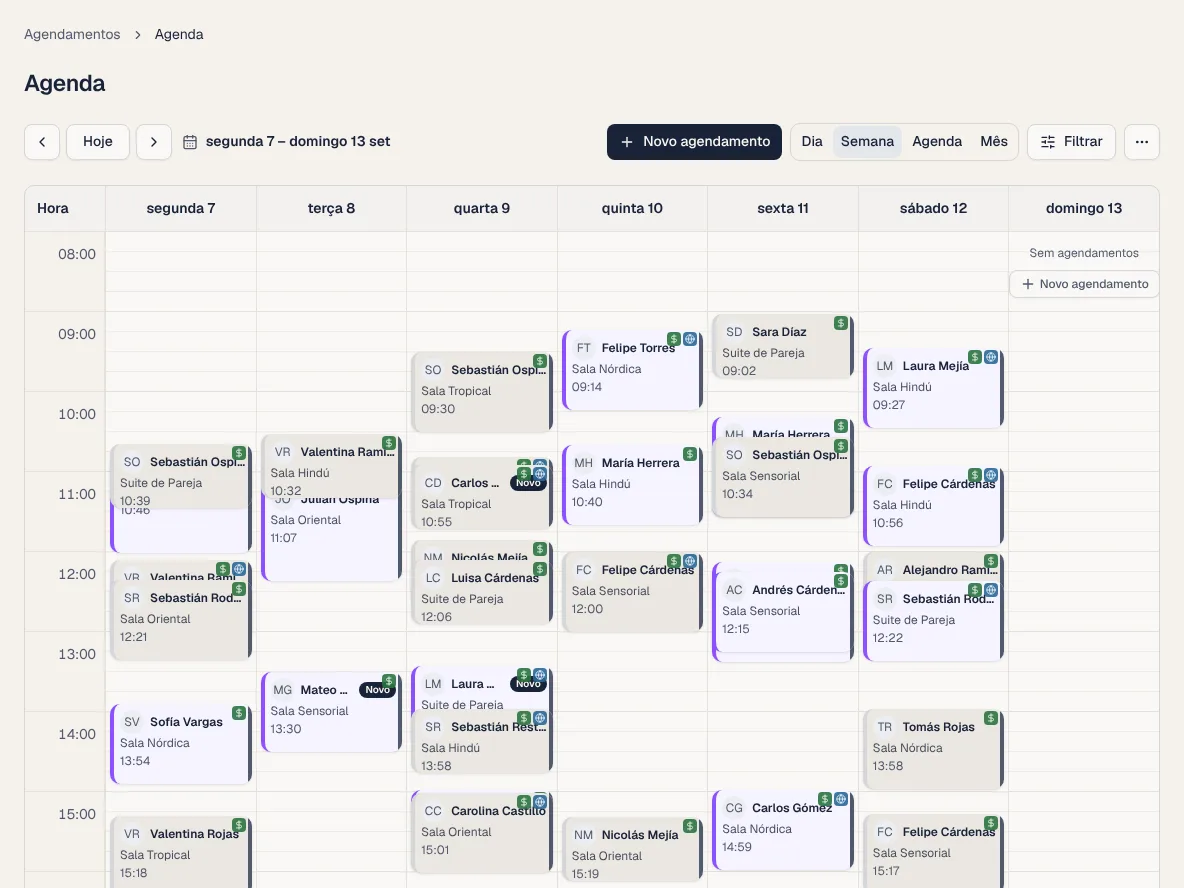
Task: Select the quinta 10 column header
Action: click(x=632, y=208)
